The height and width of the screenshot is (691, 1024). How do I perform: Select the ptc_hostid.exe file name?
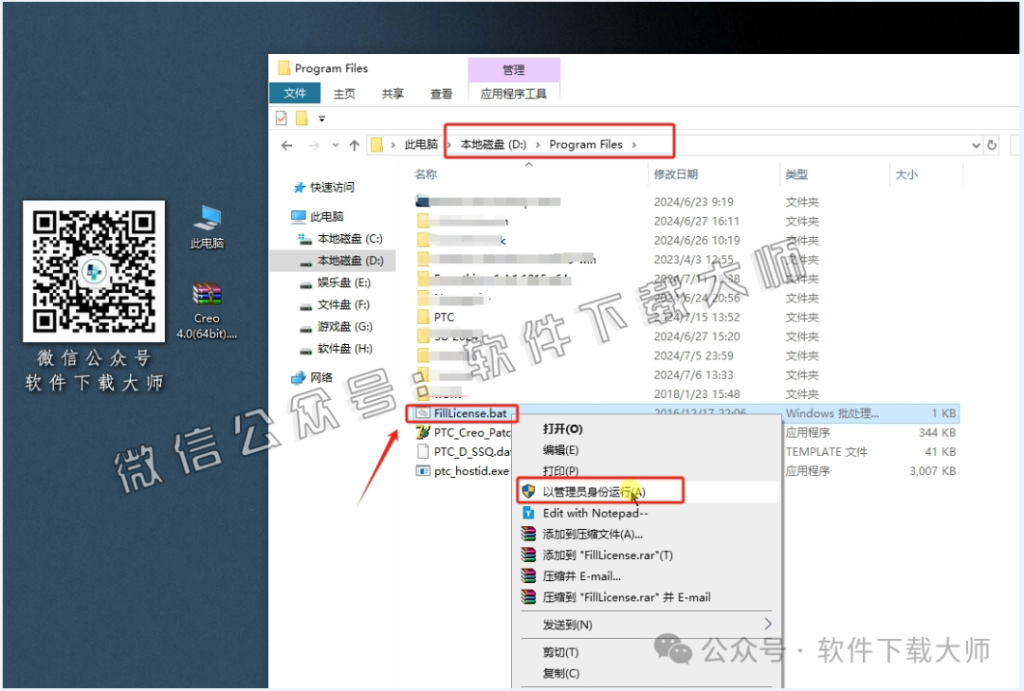472,471
